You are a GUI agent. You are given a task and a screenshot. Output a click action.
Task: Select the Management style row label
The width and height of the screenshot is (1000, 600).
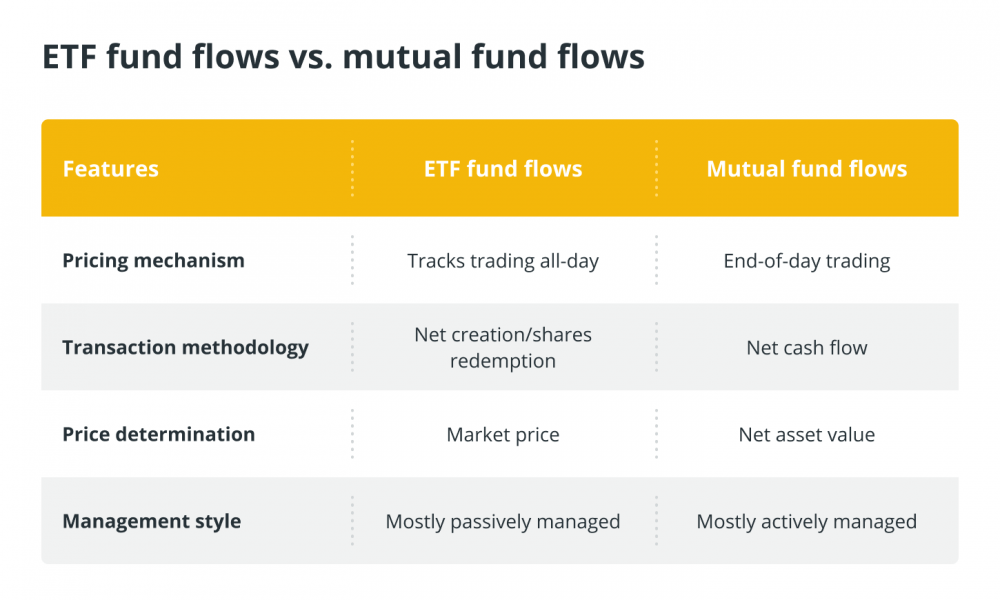pos(152,521)
